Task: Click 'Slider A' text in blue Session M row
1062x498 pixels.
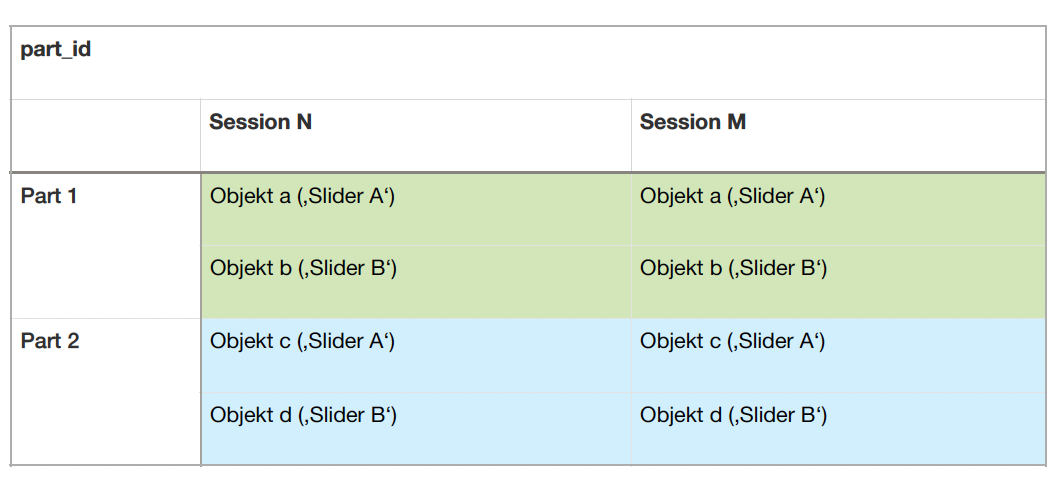Action: (x=776, y=341)
